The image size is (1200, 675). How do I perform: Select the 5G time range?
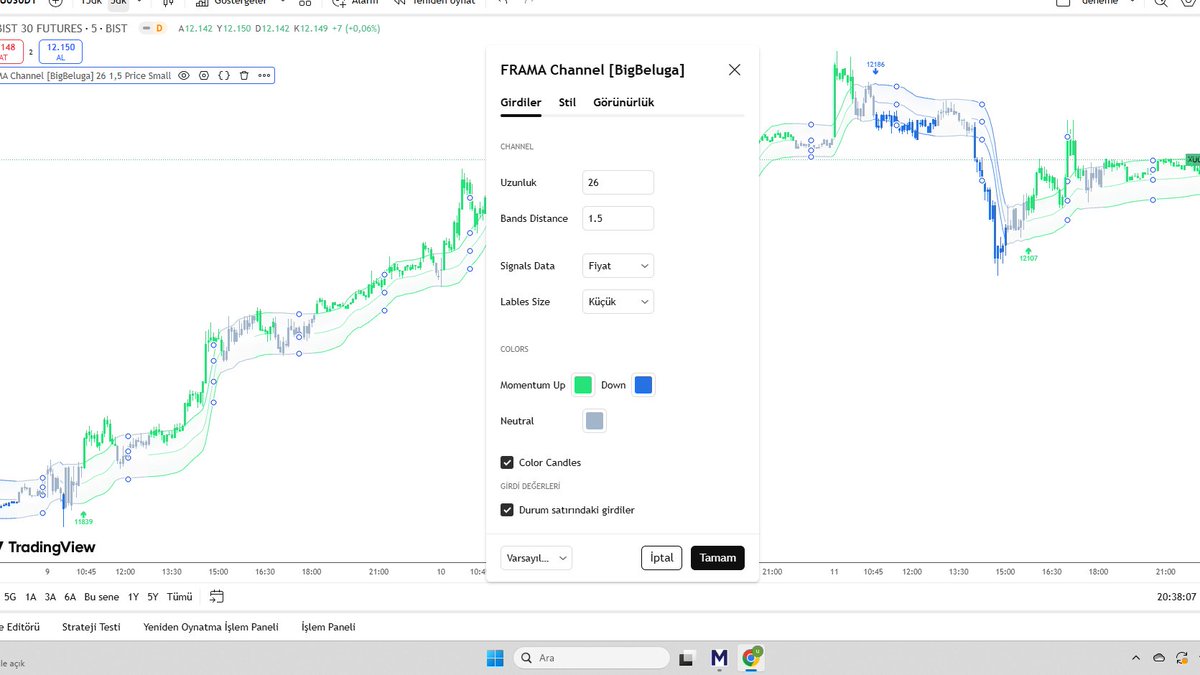click(10, 597)
